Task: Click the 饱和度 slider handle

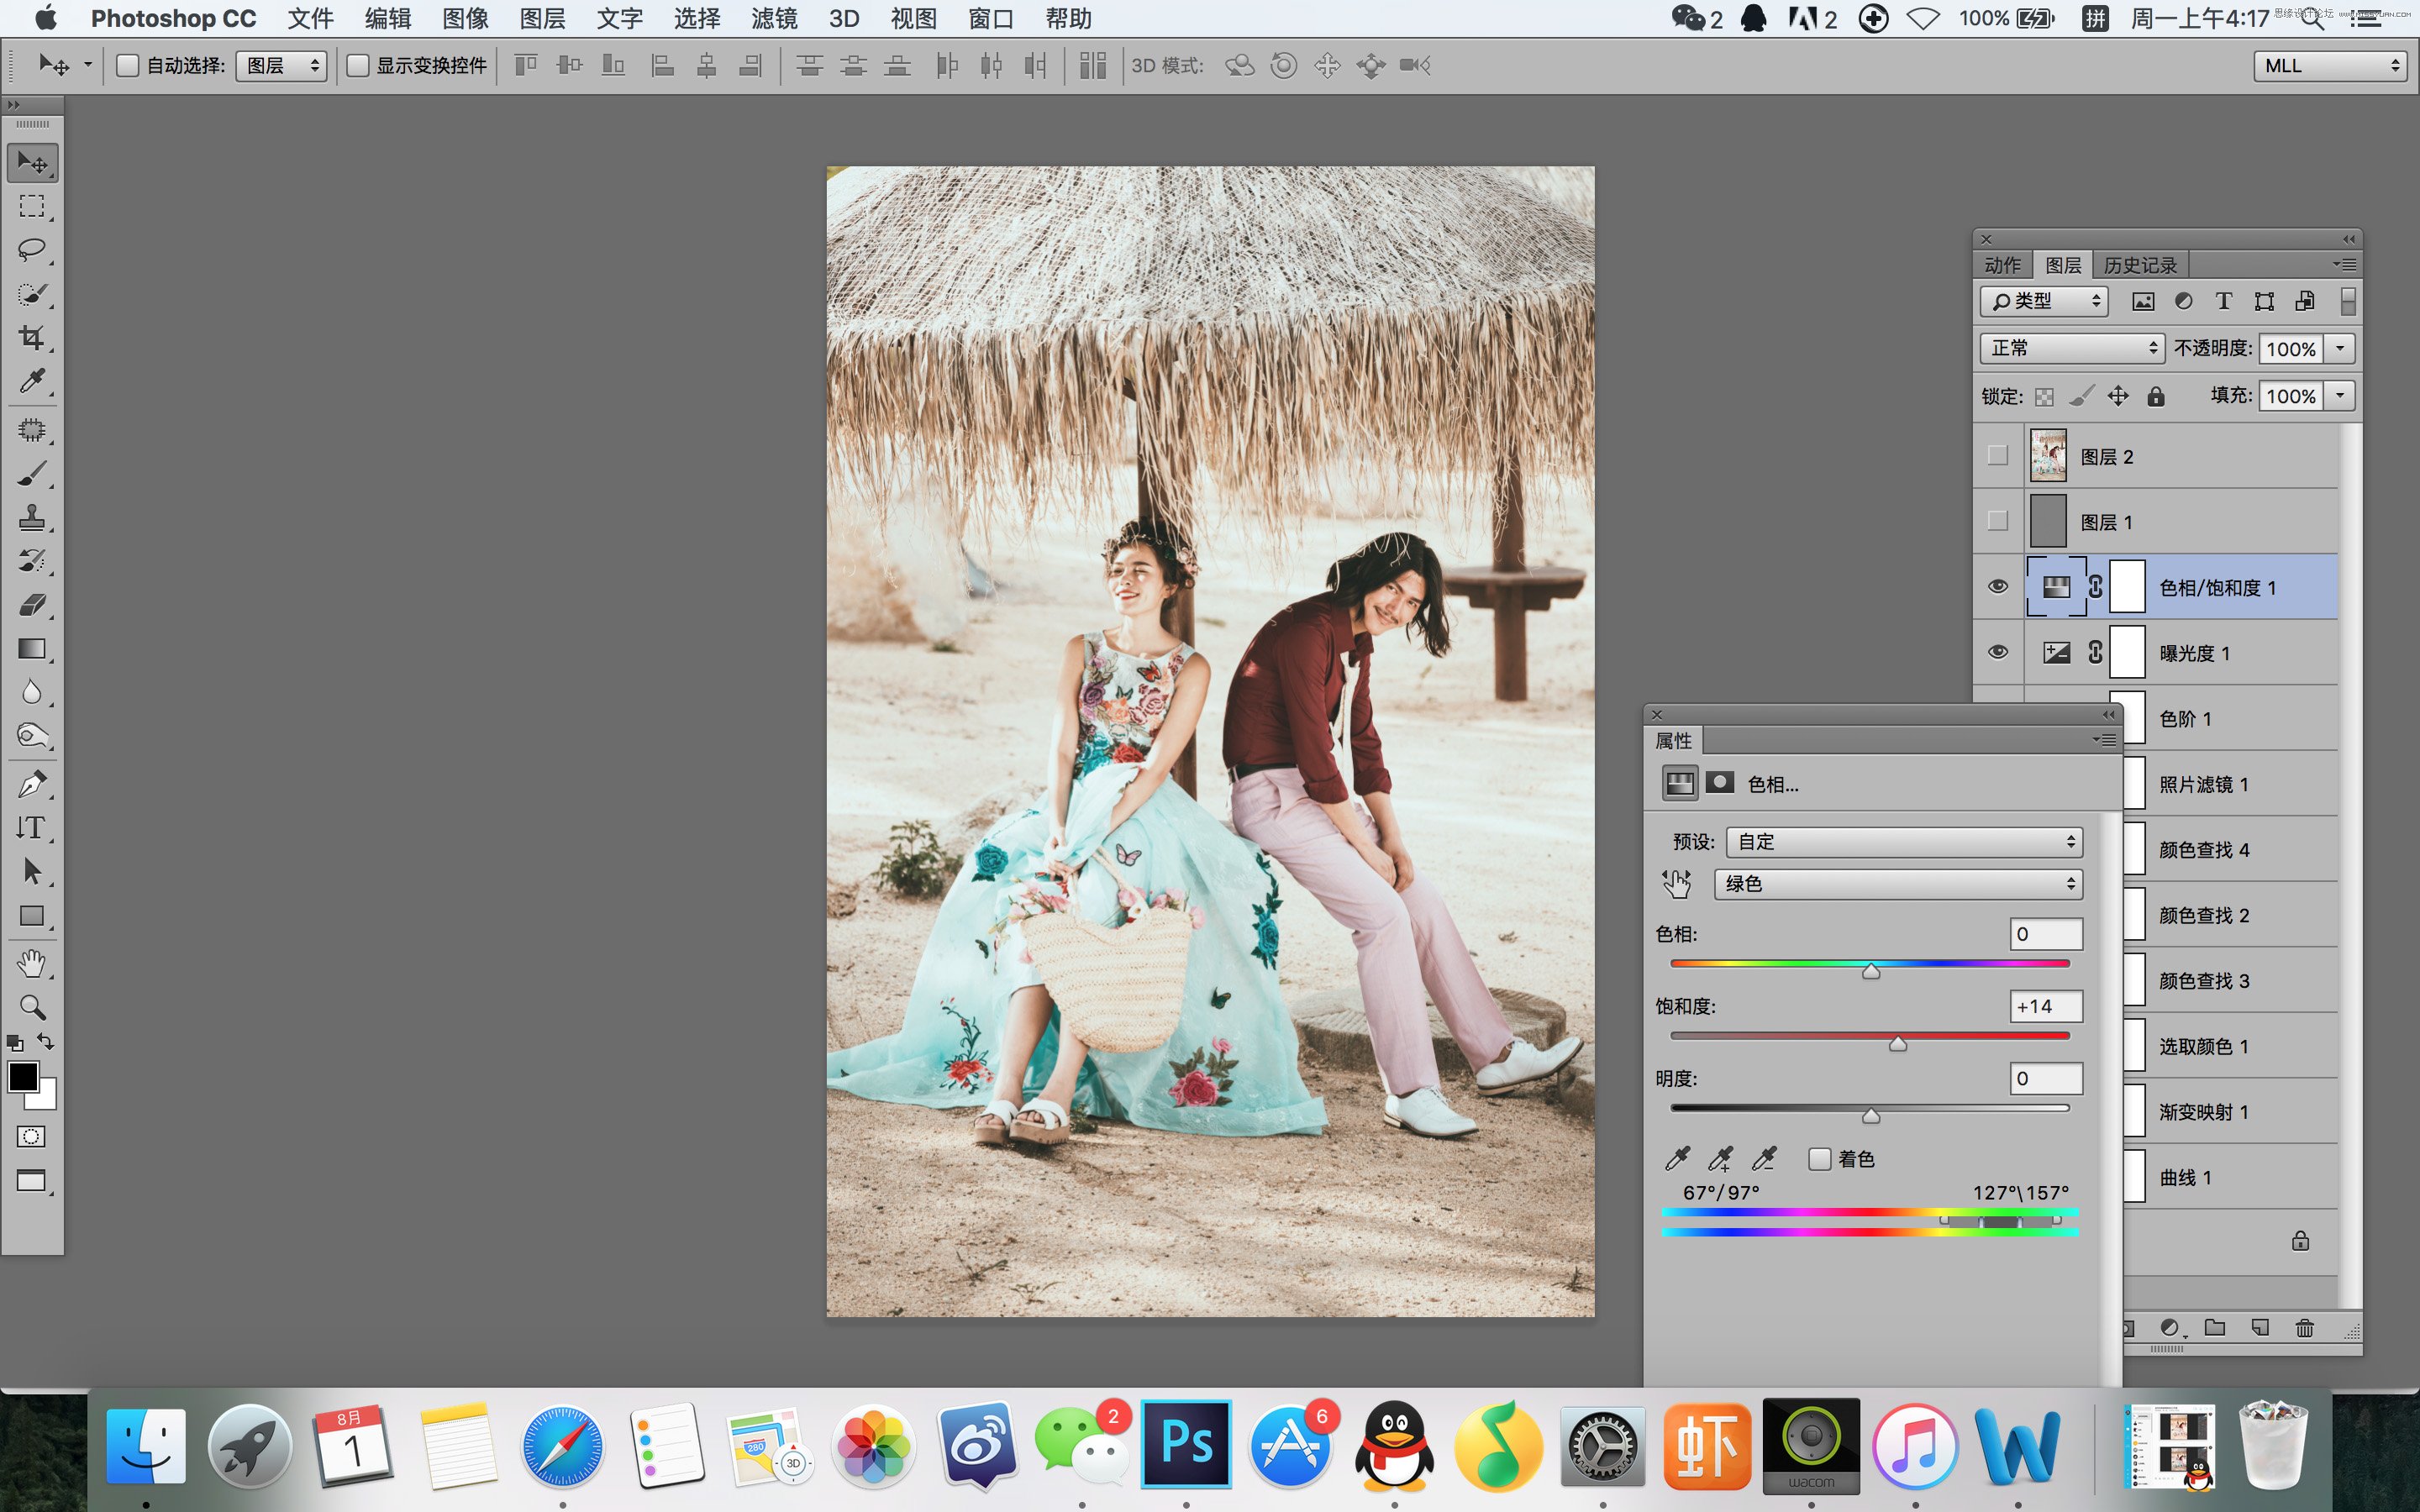Action: click(1897, 1044)
